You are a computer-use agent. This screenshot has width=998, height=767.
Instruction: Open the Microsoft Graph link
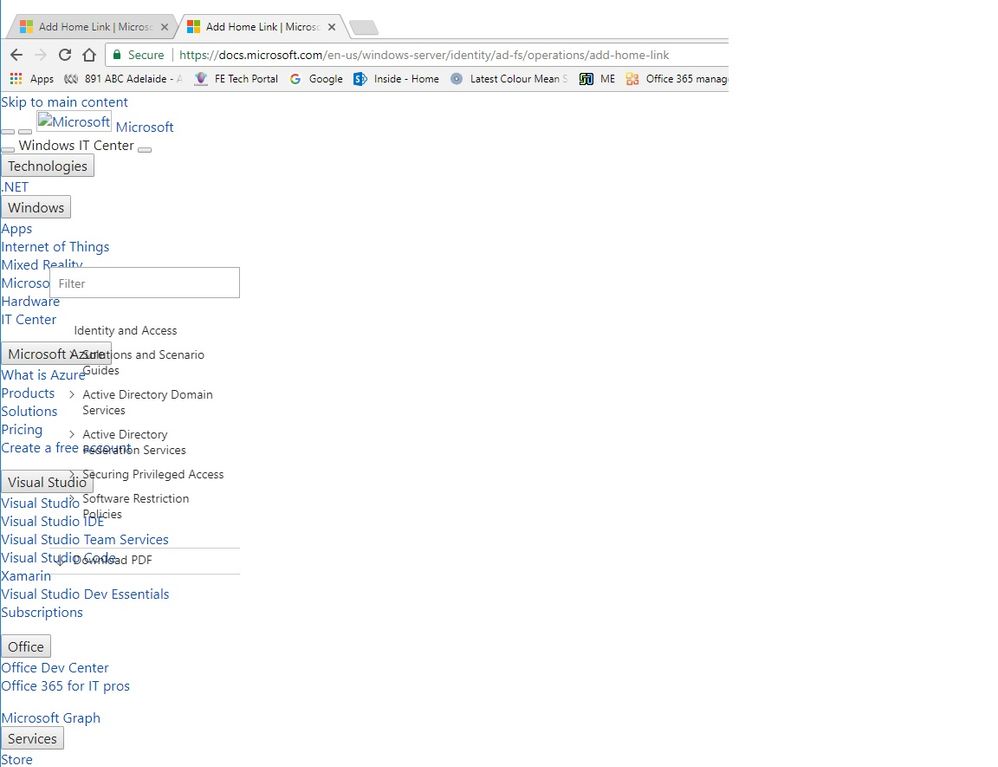point(51,718)
